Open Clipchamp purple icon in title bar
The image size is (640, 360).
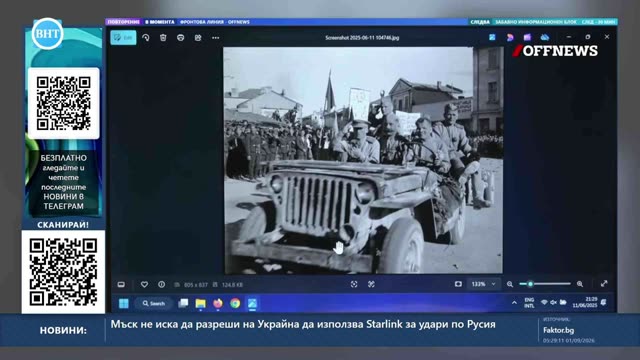pos(527,37)
